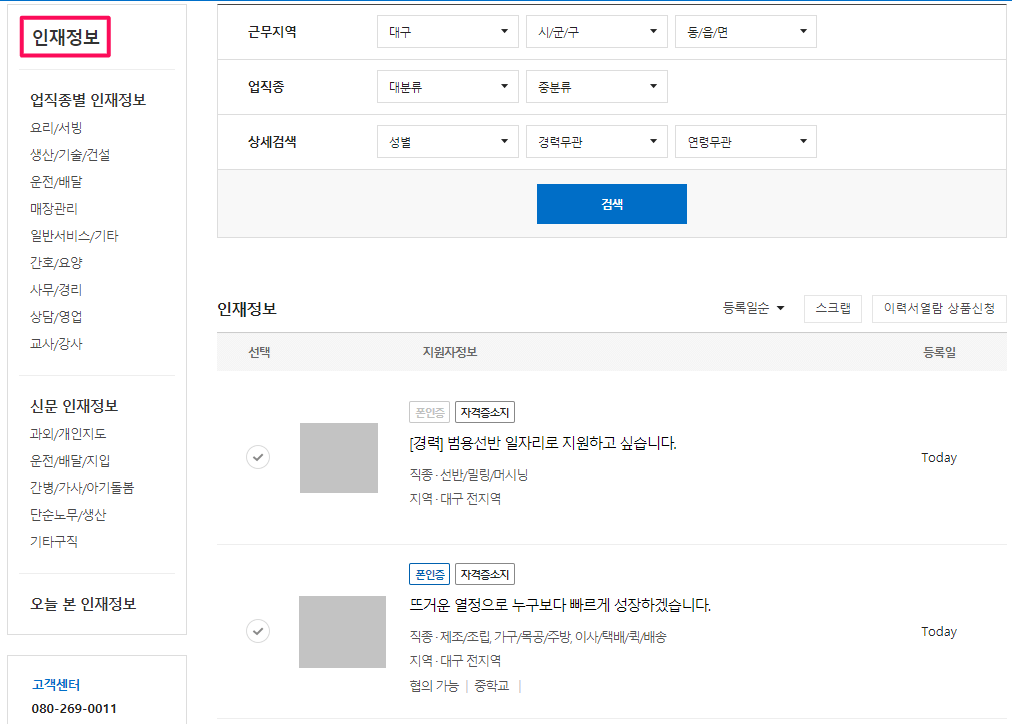The width and height of the screenshot is (1012, 724).
Task: Select 간병/가사/아기돌봄 category
Action: click(x=82, y=488)
